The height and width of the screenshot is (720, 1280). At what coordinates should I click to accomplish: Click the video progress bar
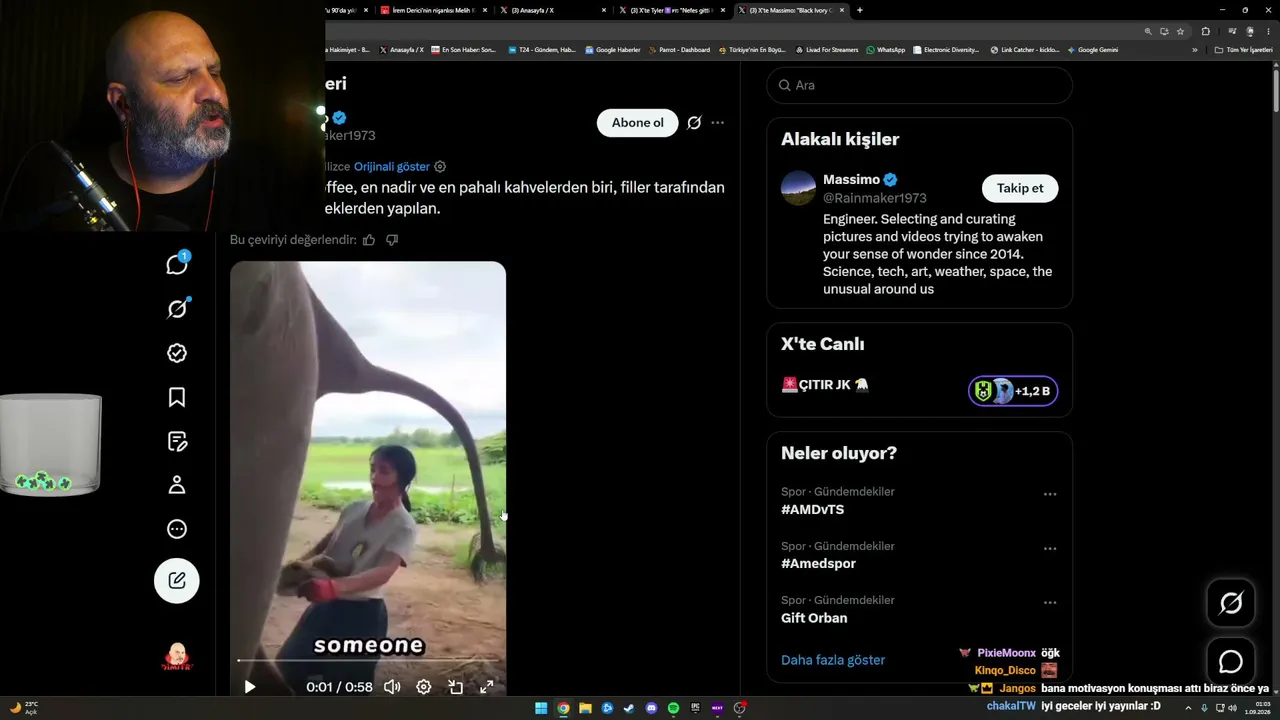tap(368, 660)
